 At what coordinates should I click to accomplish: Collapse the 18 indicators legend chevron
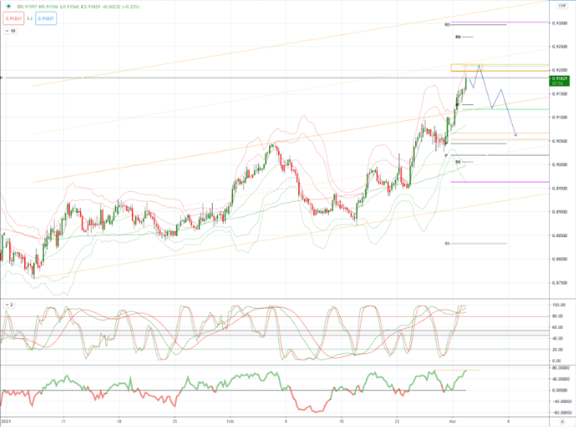point(7,31)
